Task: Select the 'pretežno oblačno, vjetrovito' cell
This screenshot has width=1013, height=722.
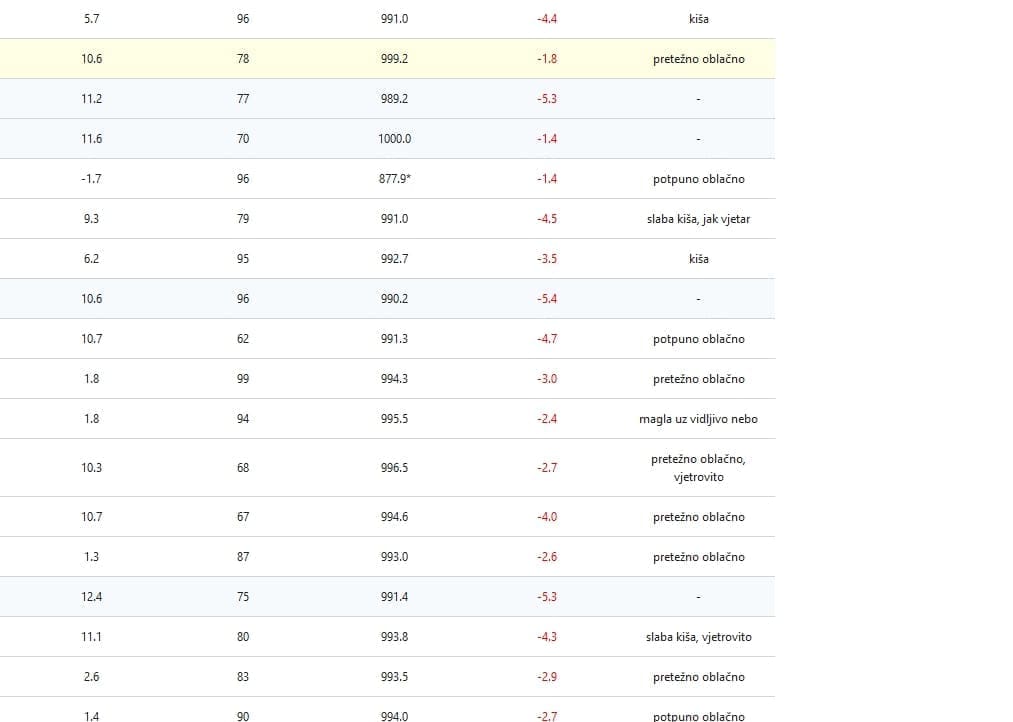Action: [x=698, y=468]
